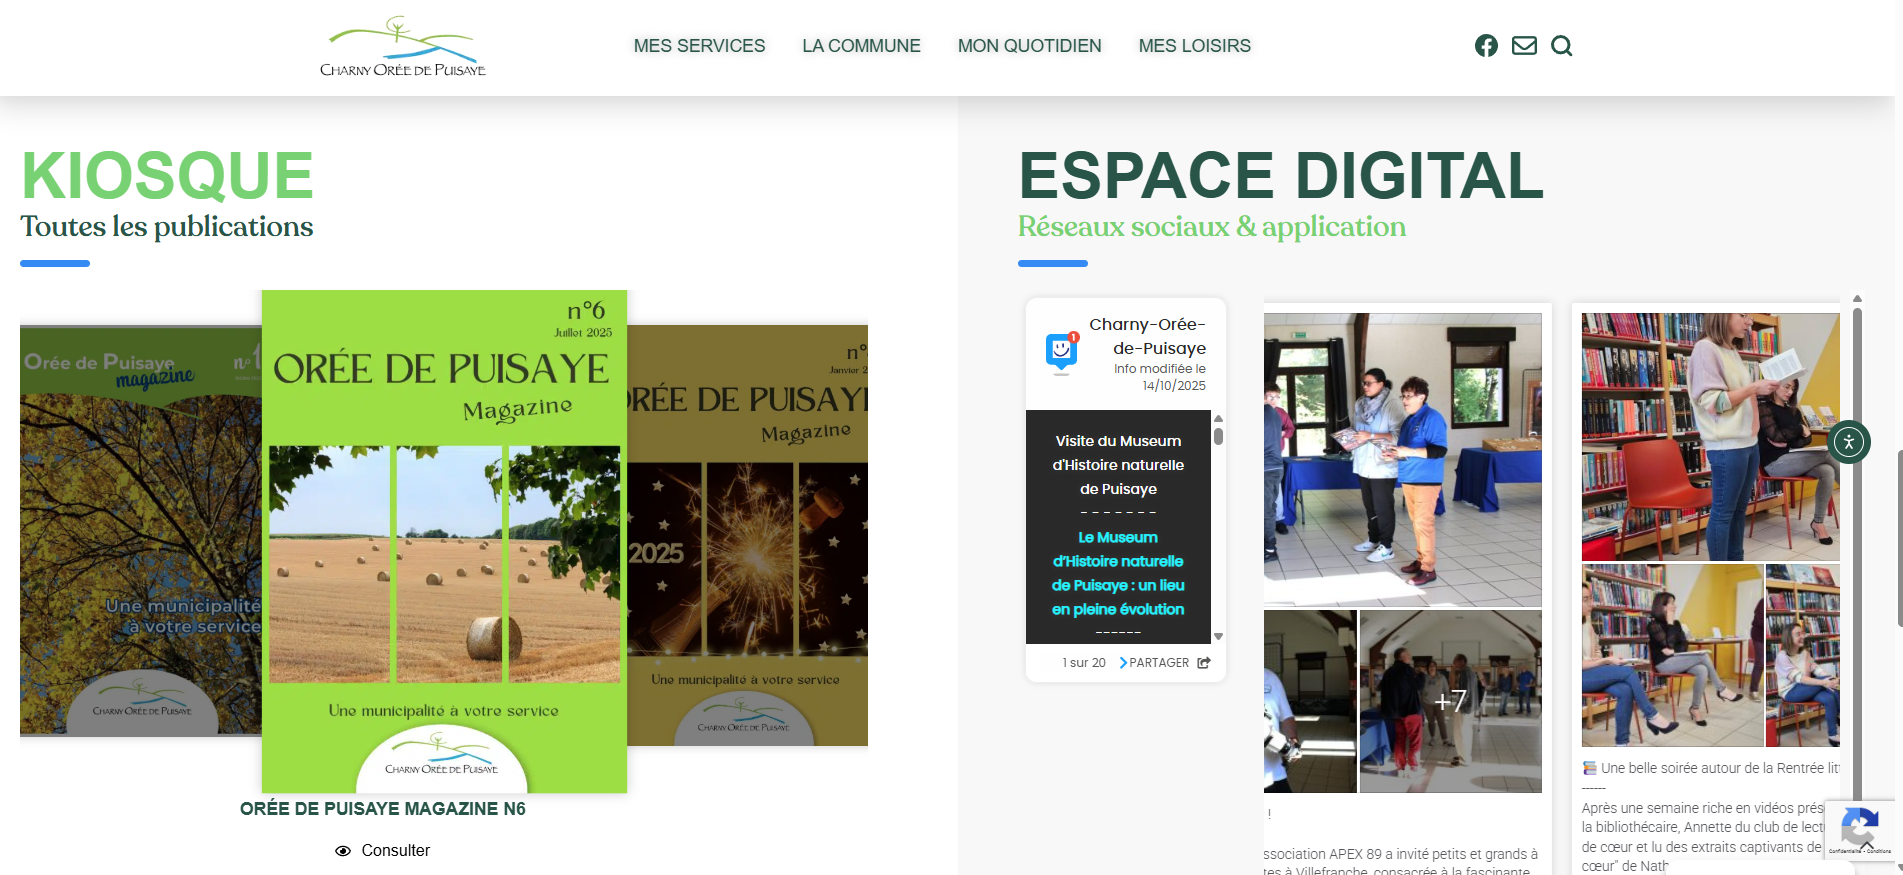
Task: Open the Mon Quotidien menu
Action: tap(1029, 46)
